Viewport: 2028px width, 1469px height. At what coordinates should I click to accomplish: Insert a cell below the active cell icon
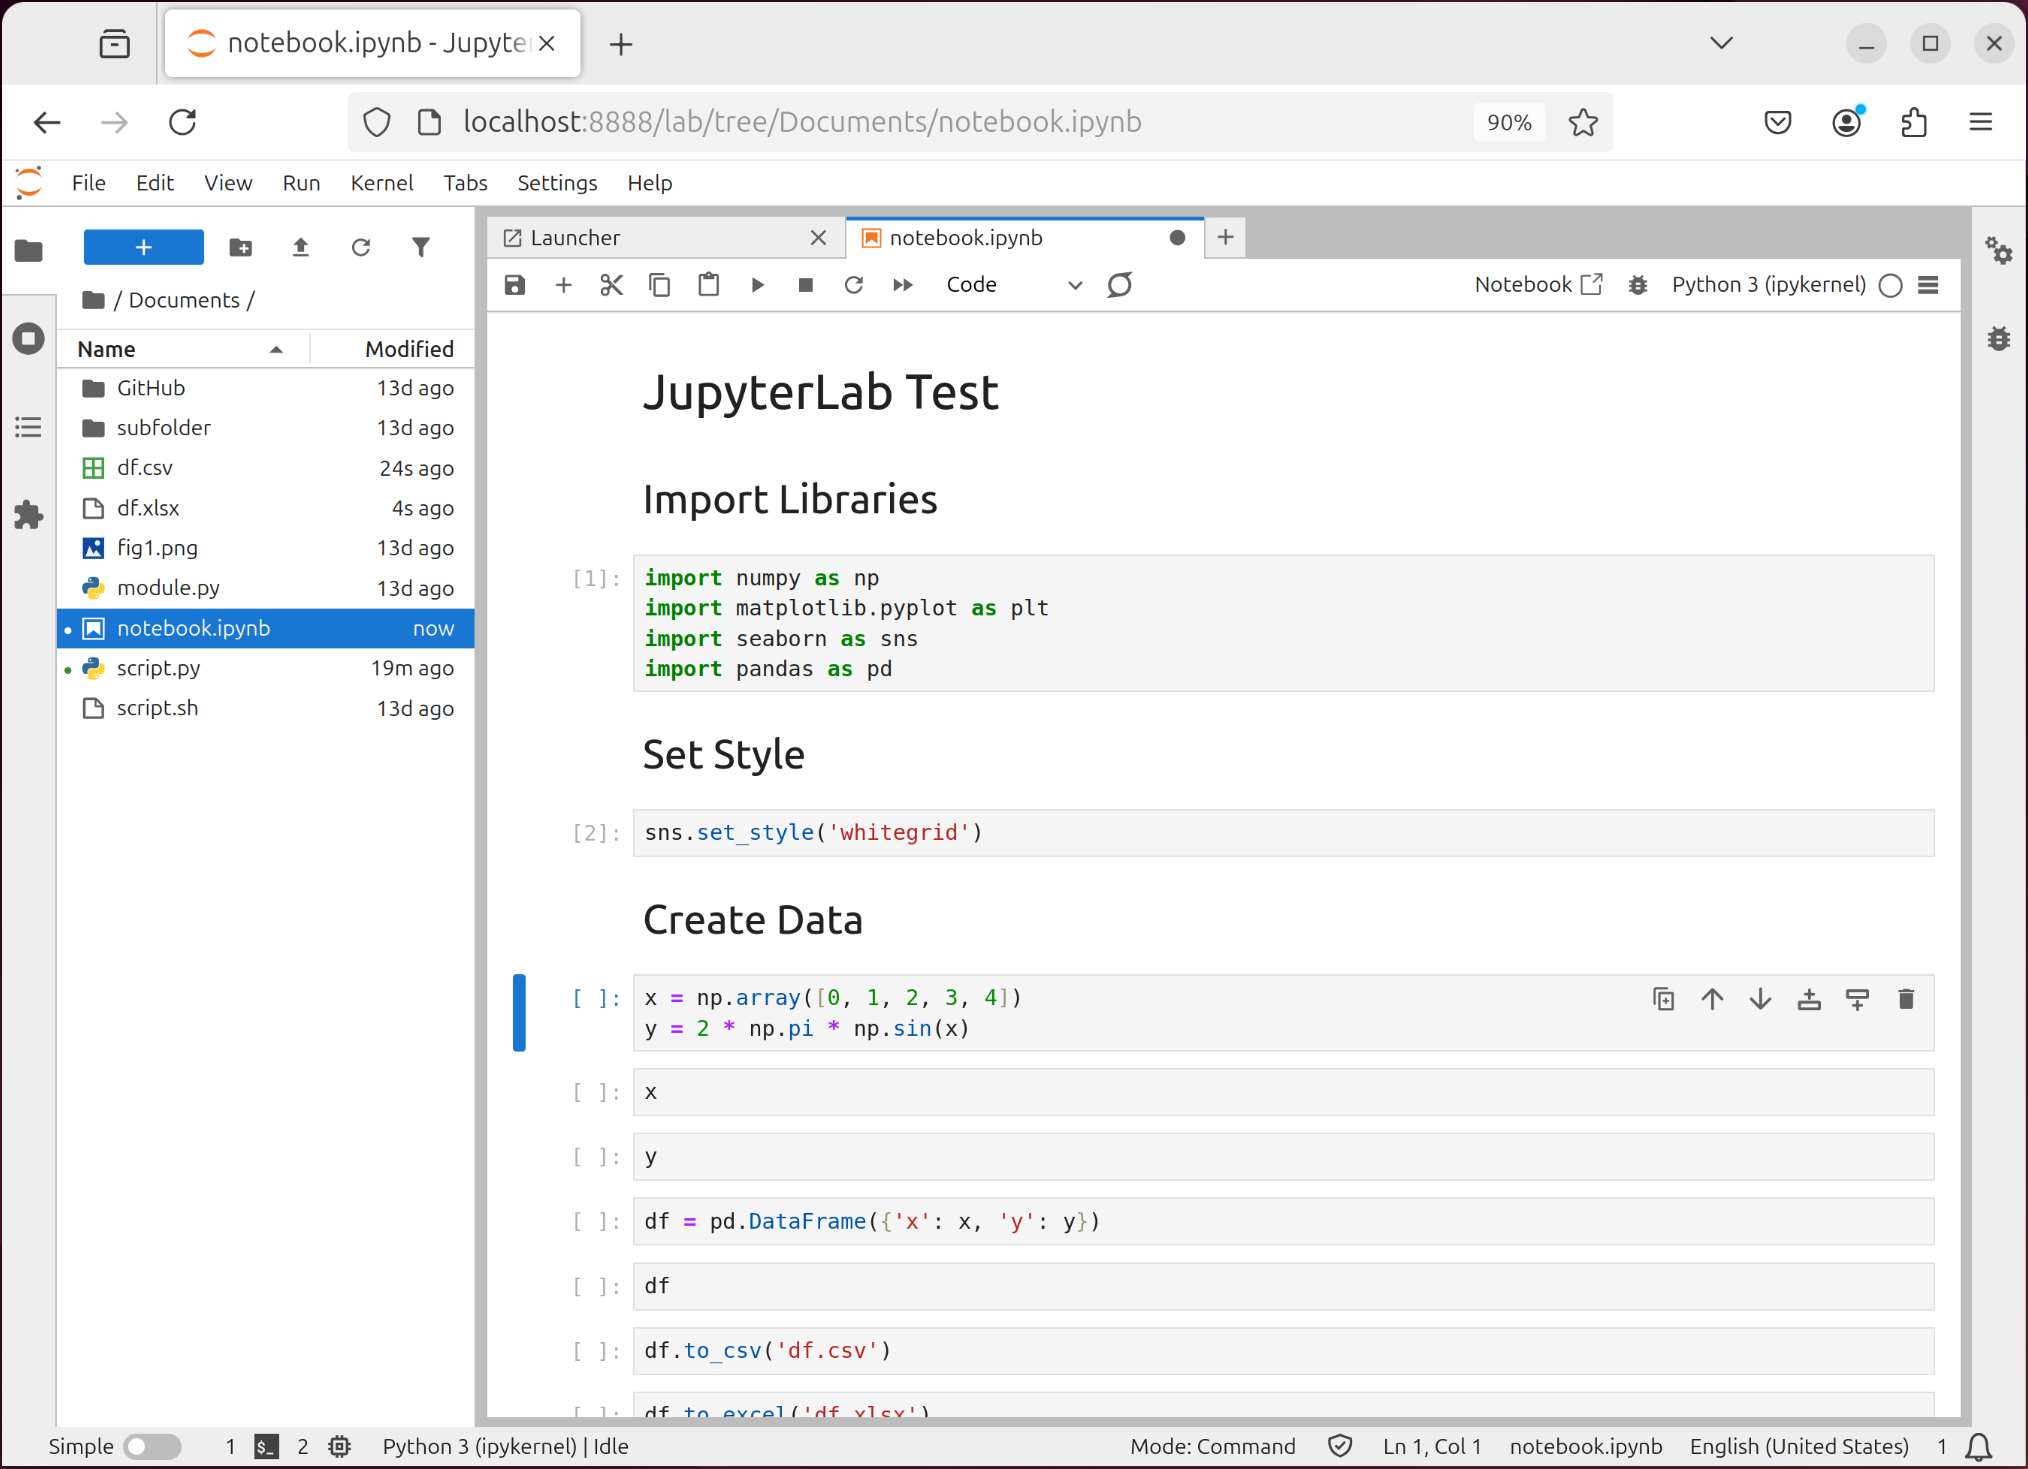pyautogui.click(x=1857, y=999)
